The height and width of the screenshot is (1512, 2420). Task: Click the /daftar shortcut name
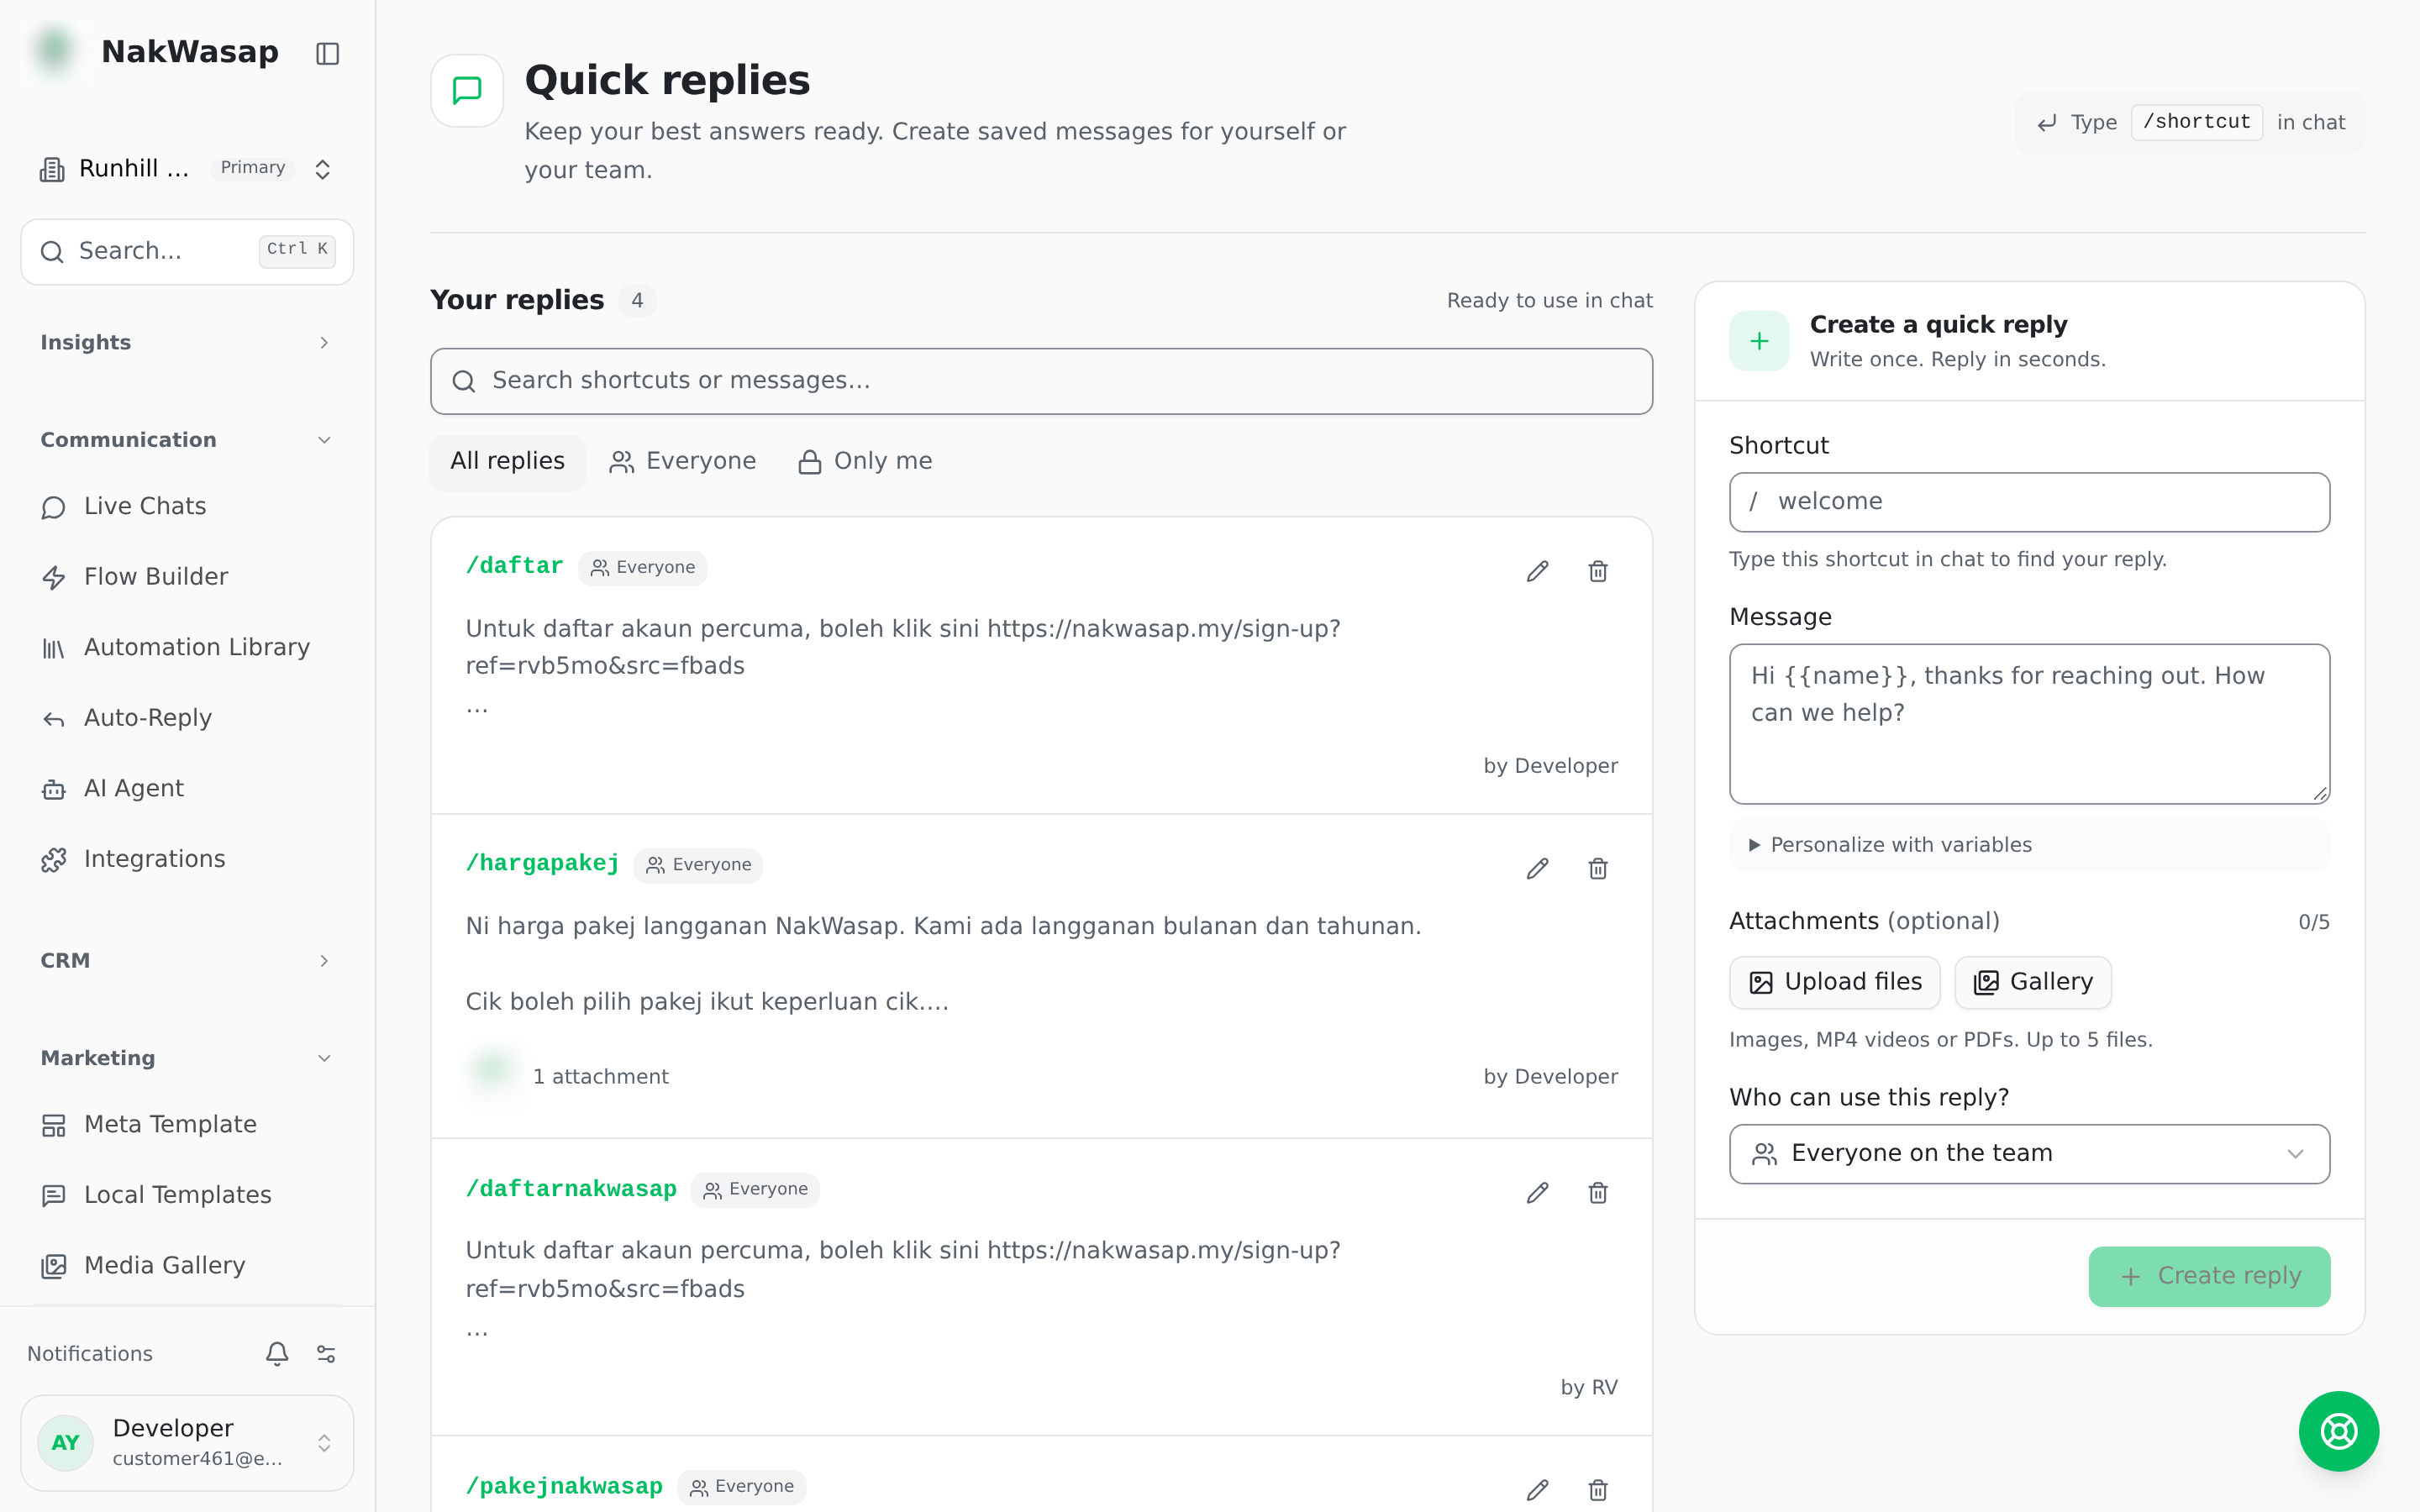point(514,566)
